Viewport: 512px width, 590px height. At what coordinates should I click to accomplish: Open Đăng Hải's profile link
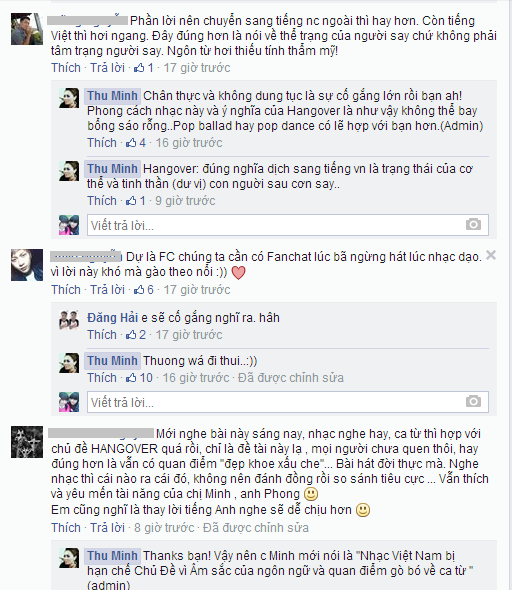[112, 318]
